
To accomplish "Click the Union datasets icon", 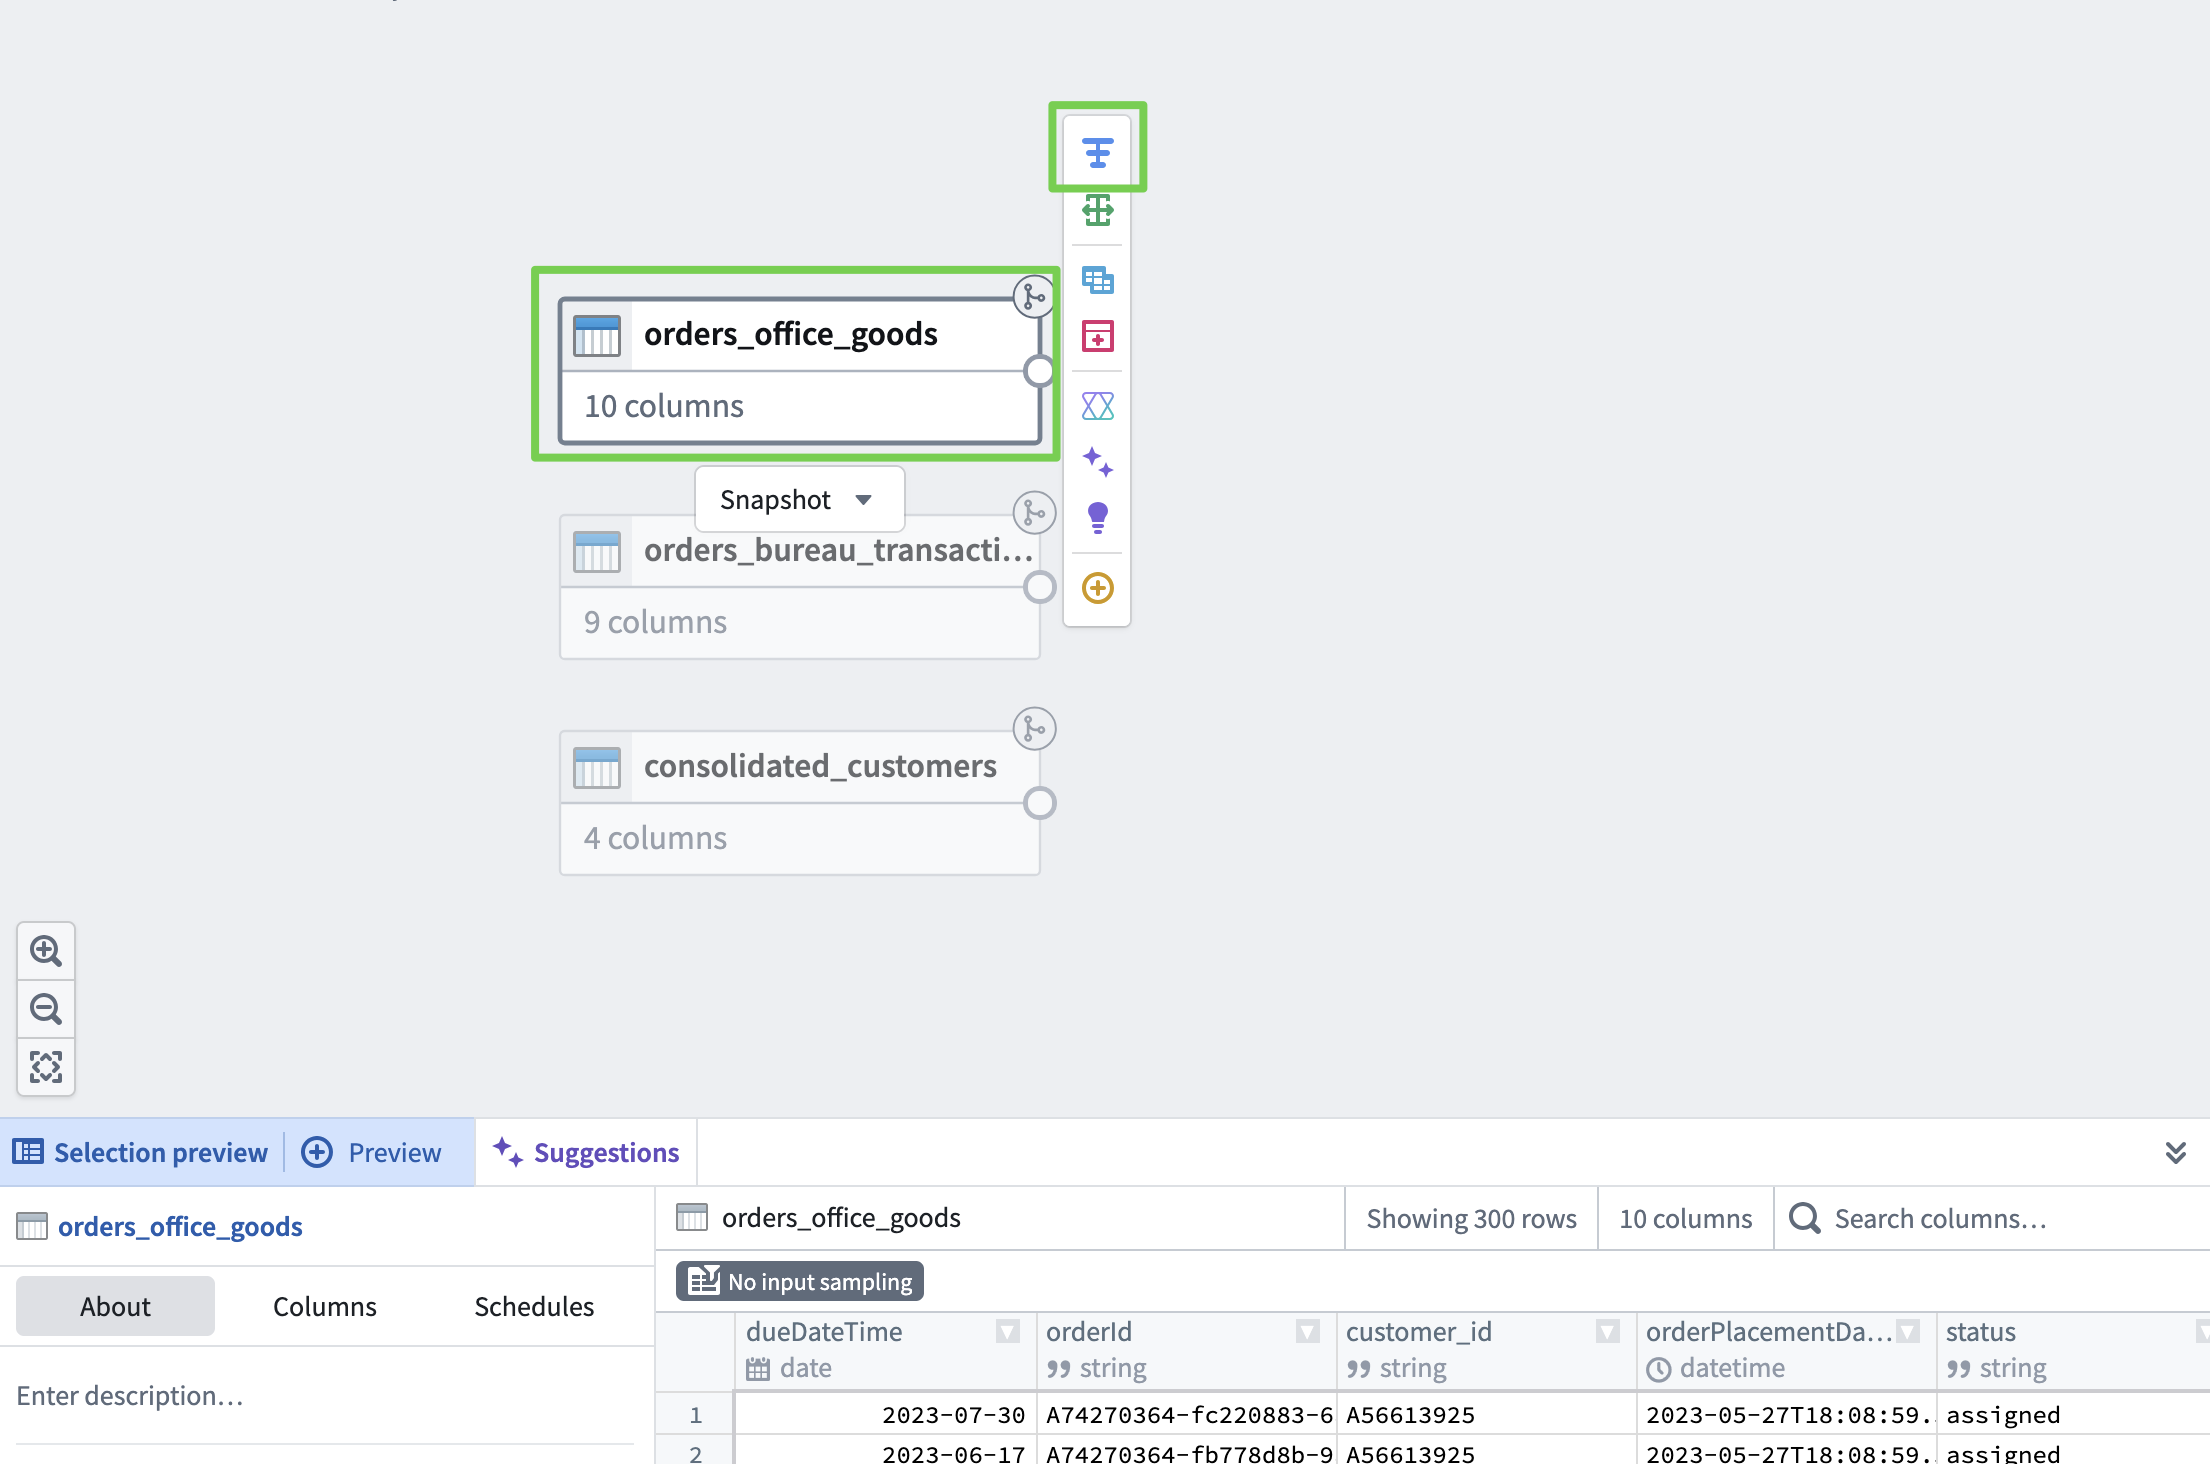I will coord(1097,280).
